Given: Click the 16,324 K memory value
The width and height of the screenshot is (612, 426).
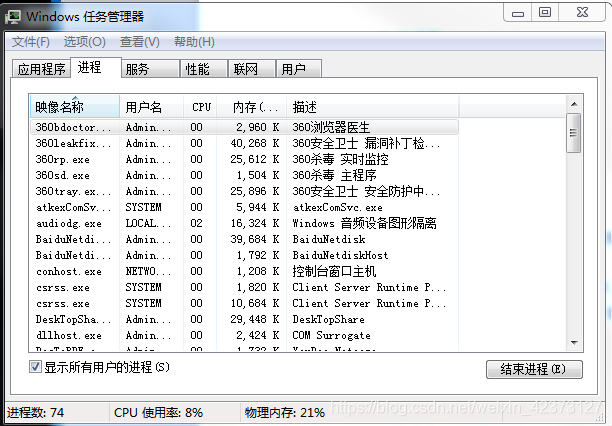Looking at the screenshot, I should point(254,223).
